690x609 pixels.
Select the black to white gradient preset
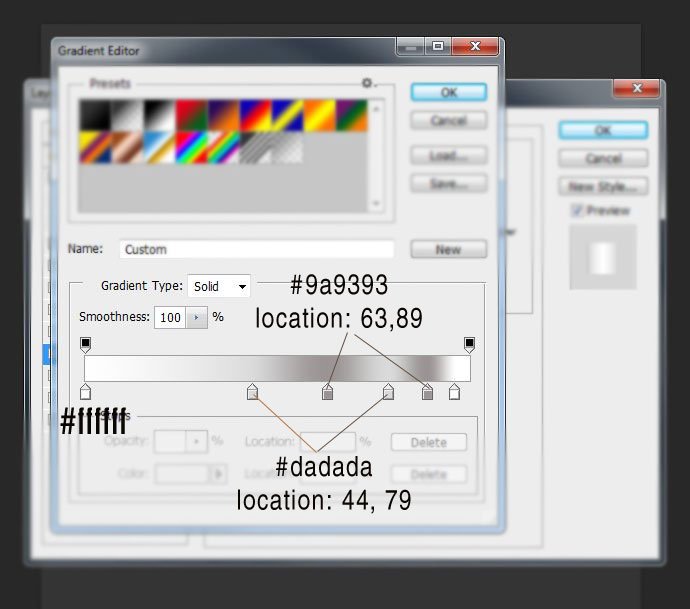(x=159, y=116)
